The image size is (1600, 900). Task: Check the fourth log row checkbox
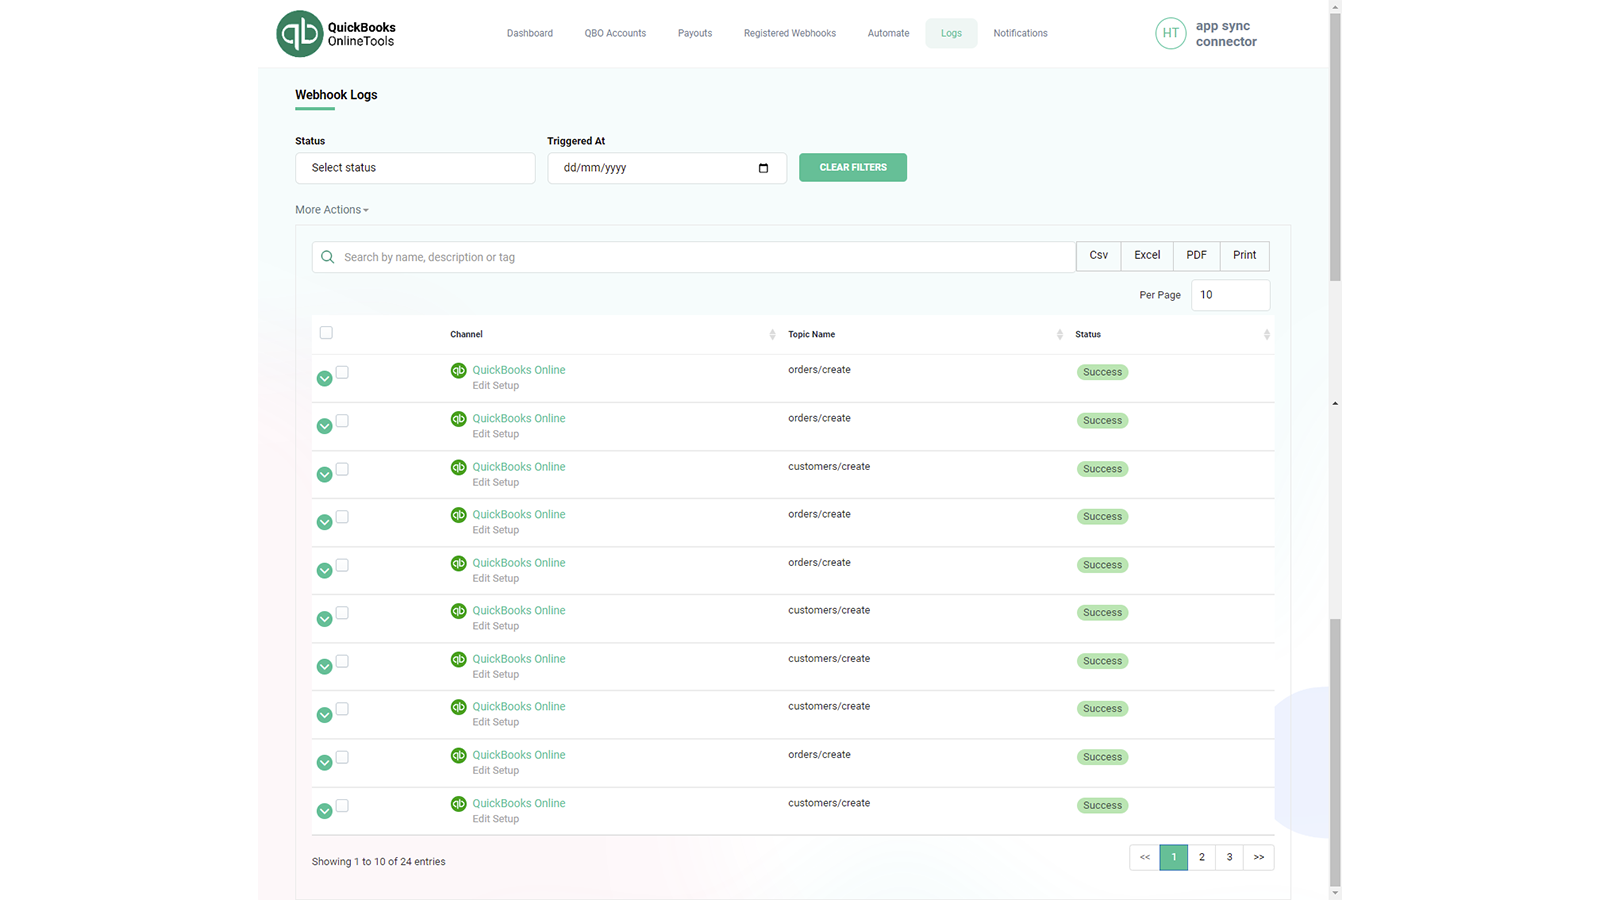[342, 517]
